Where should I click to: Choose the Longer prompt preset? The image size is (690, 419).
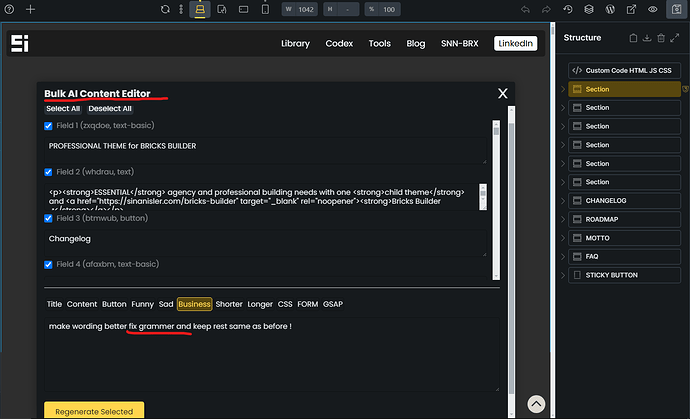(260, 304)
